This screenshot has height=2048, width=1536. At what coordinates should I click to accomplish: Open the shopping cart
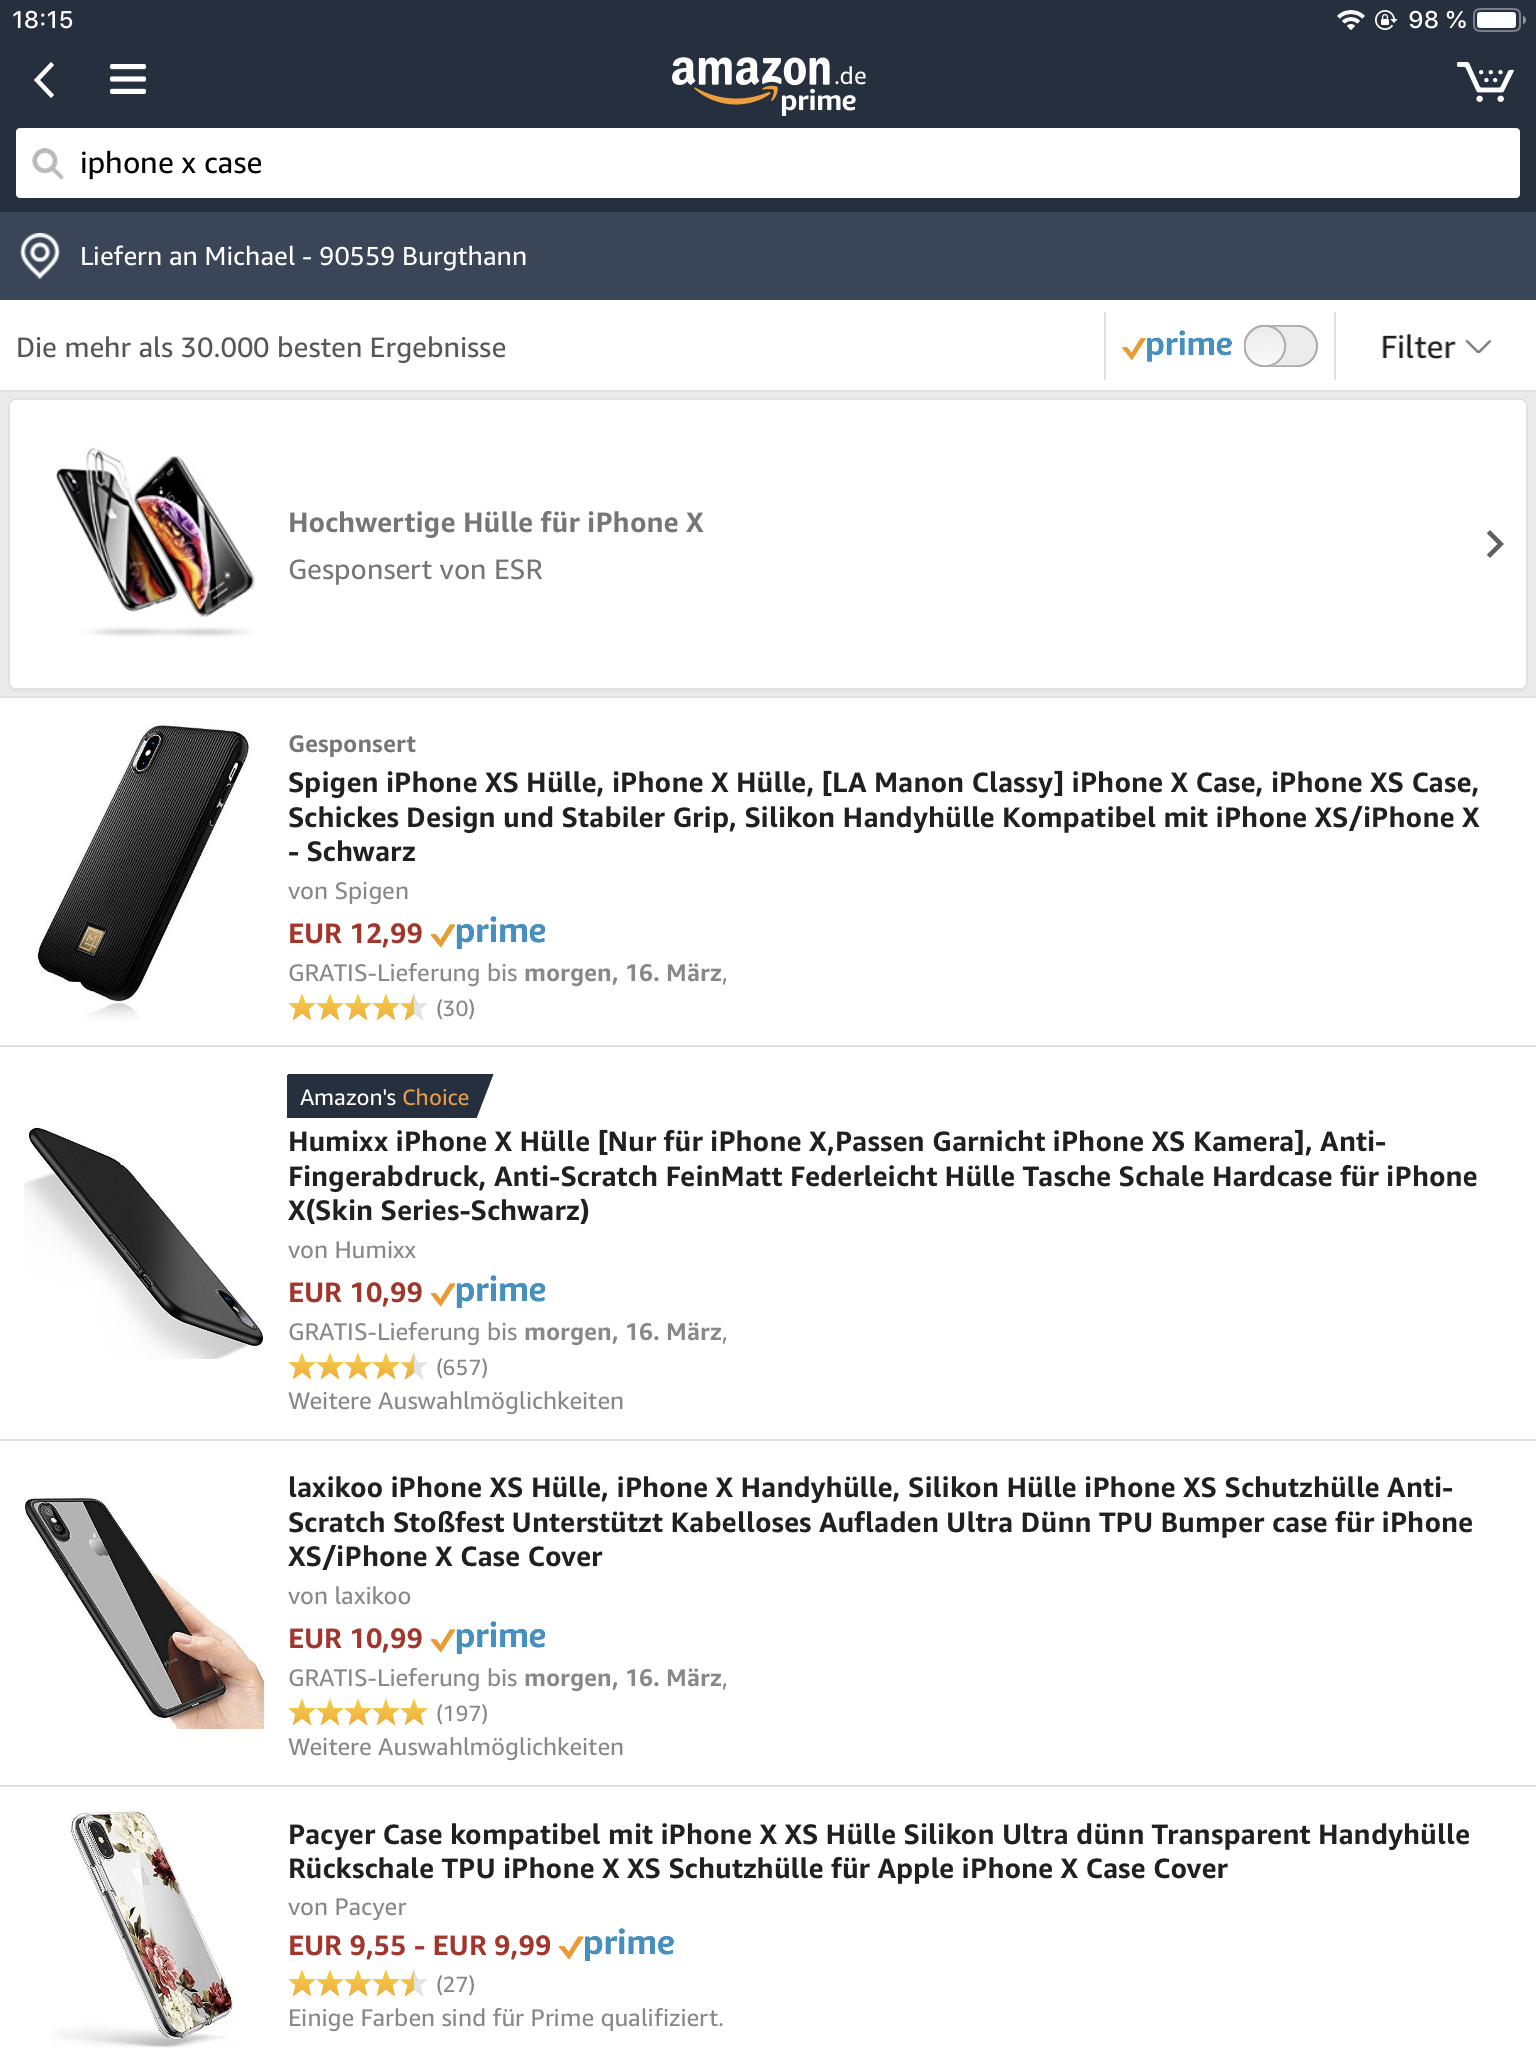(x=1484, y=82)
